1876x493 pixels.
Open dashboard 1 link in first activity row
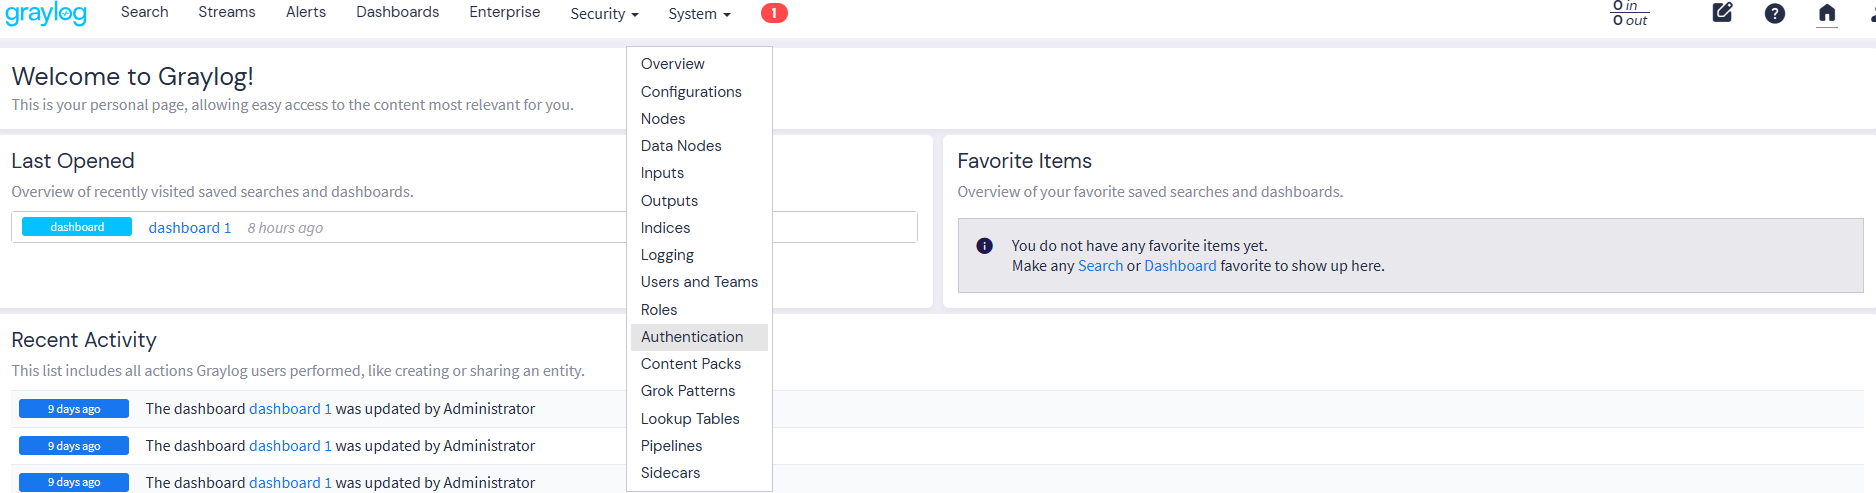[290, 409]
